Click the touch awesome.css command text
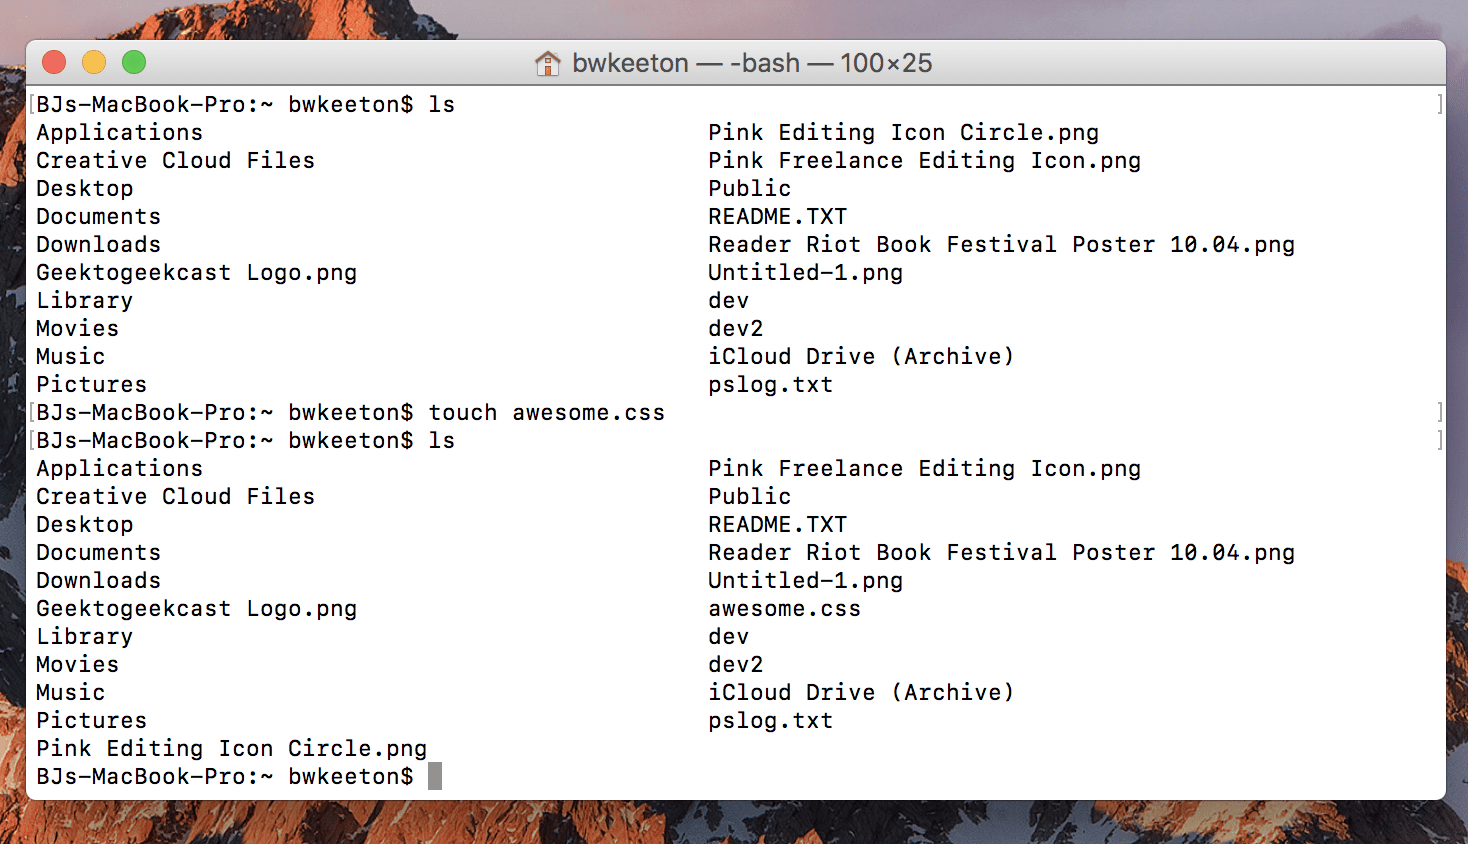Viewport: 1468px width, 844px height. click(546, 412)
